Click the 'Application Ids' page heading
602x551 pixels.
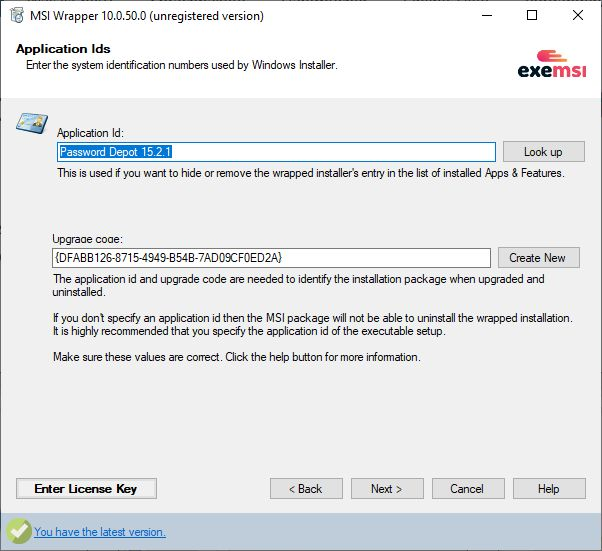[63, 49]
